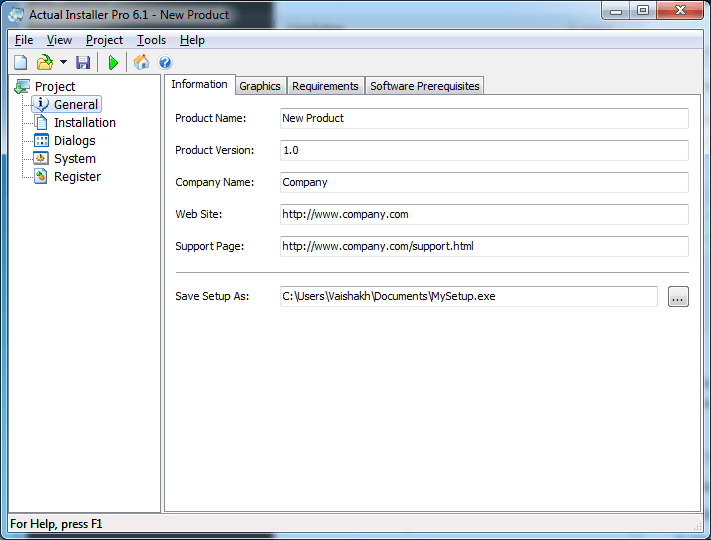Screen dimensions: 711x540
Task: Maximize the Actual Installer window
Action: (643, 11)
